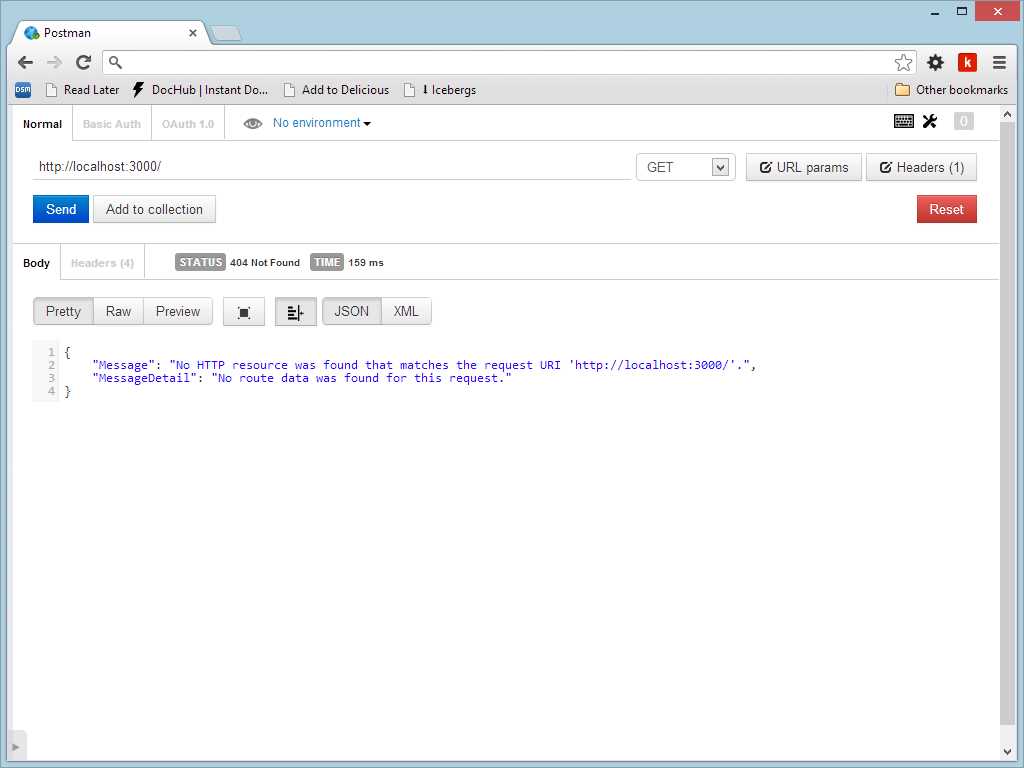The height and width of the screenshot is (768, 1024).
Task: Switch to the Basic Auth tab
Action: click(x=112, y=124)
